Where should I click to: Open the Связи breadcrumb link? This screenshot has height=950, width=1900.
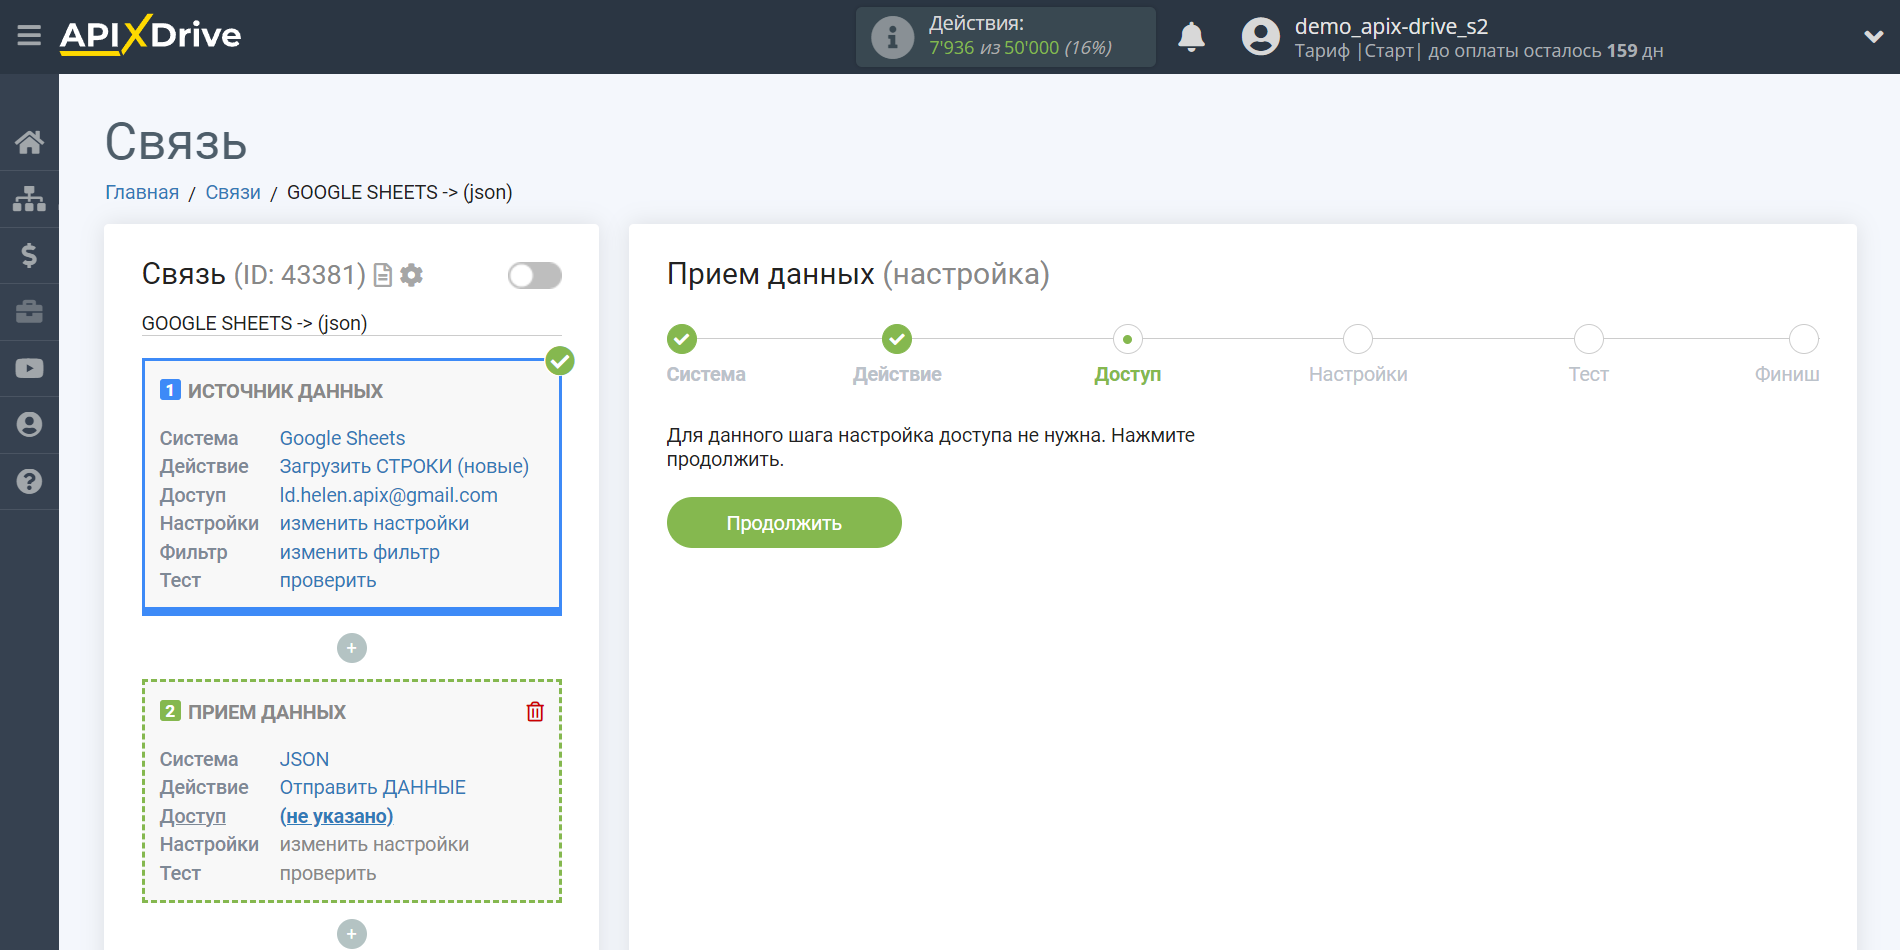click(x=233, y=192)
